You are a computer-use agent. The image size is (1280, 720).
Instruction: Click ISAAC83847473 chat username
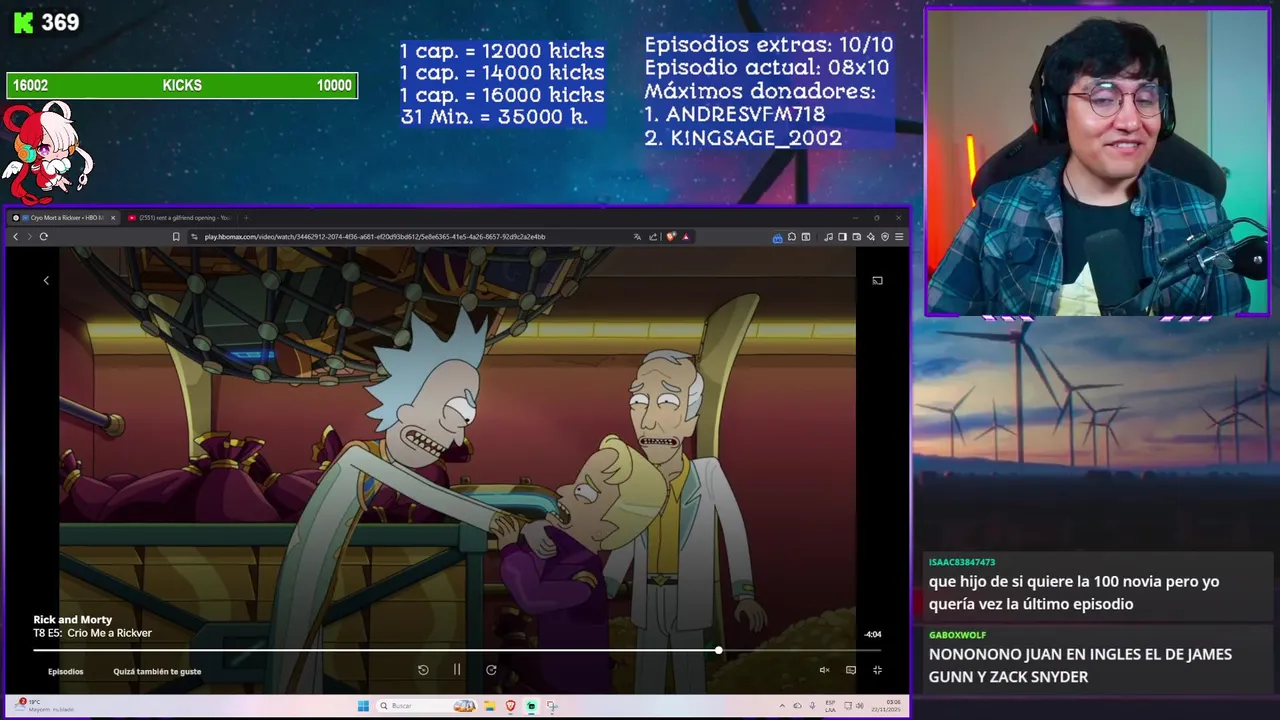(x=962, y=562)
